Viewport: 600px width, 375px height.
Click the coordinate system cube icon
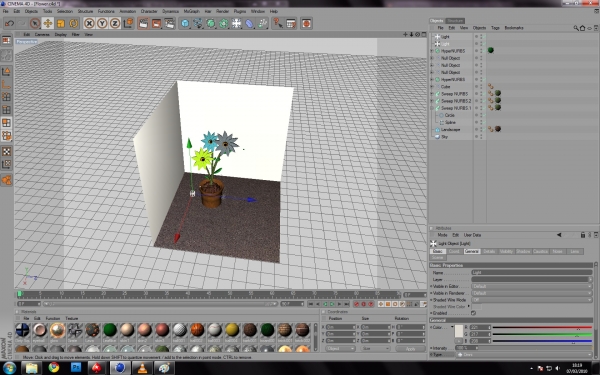click(129, 23)
